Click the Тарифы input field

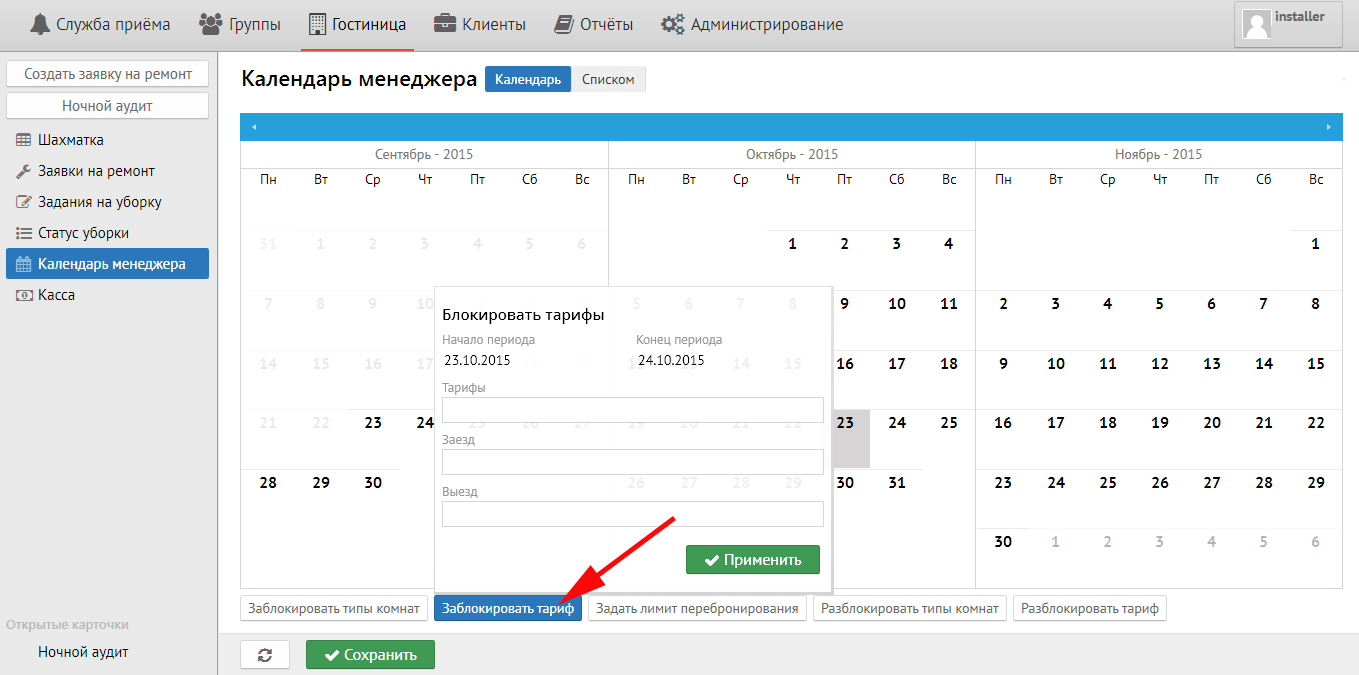pyautogui.click(x=633, y=410)
